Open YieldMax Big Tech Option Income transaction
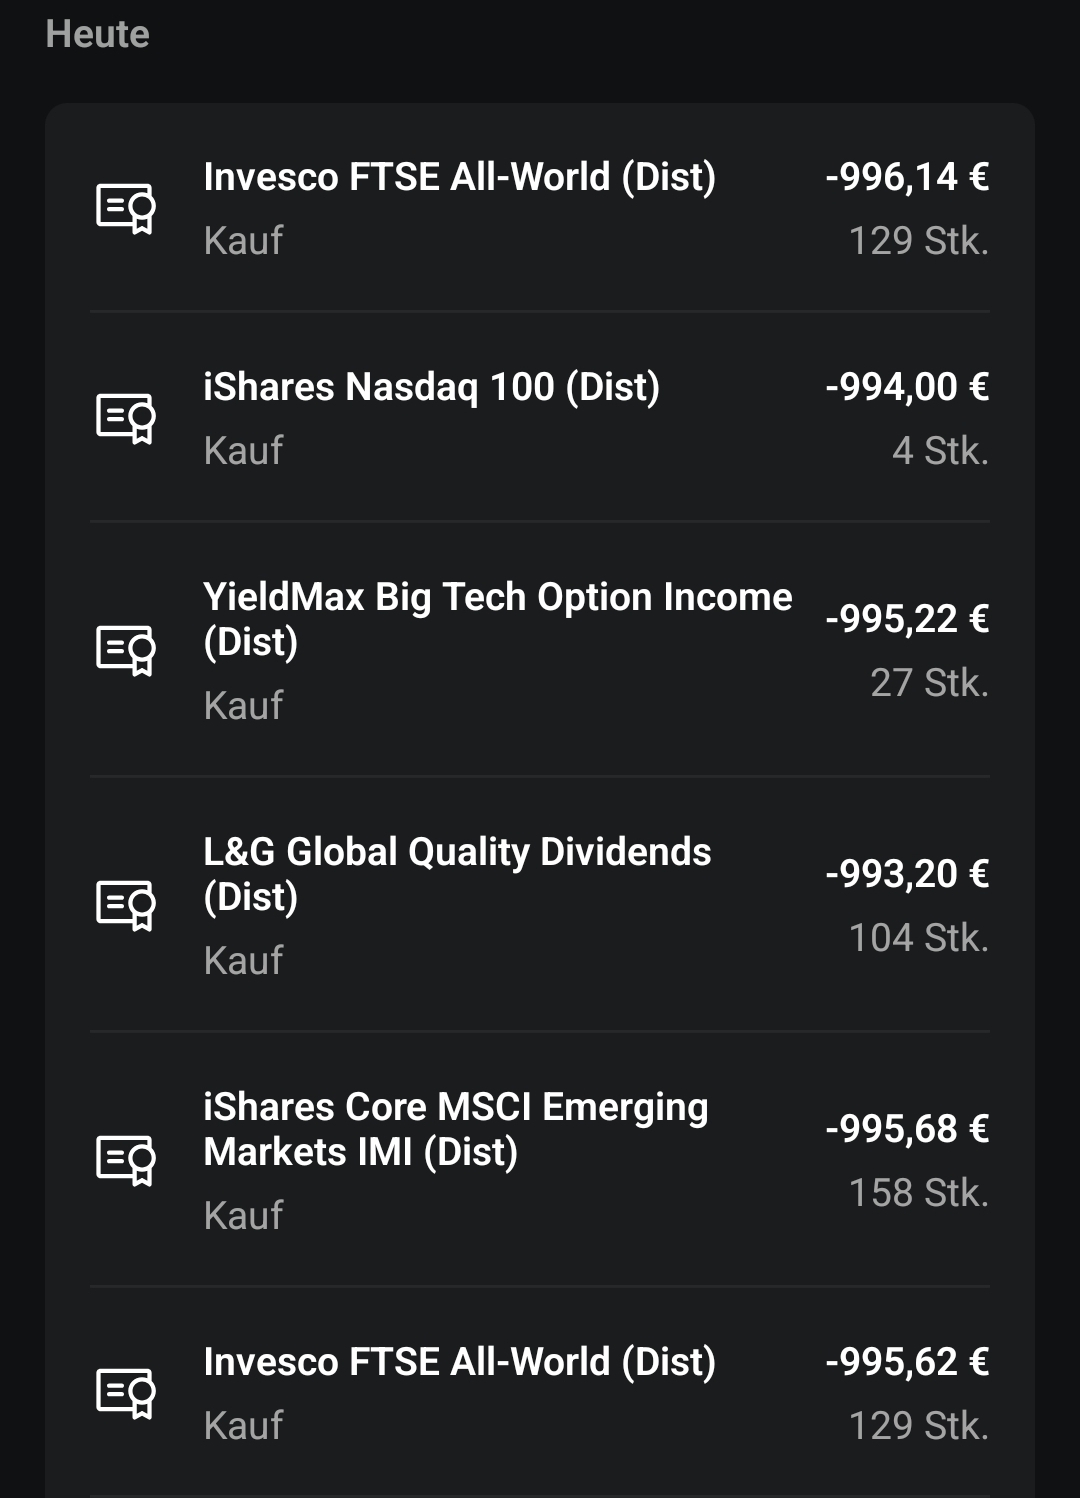 (540, 649)
